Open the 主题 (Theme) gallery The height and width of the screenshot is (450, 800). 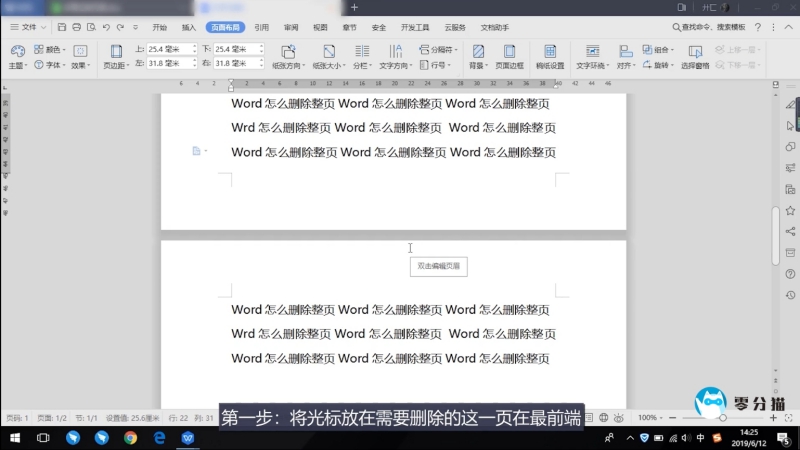[x=17, y=56]
